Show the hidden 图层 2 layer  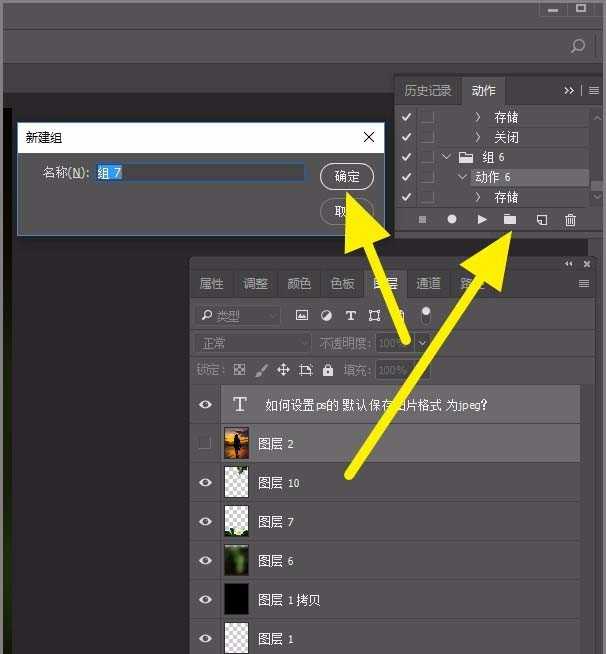[x=205, y=443]
